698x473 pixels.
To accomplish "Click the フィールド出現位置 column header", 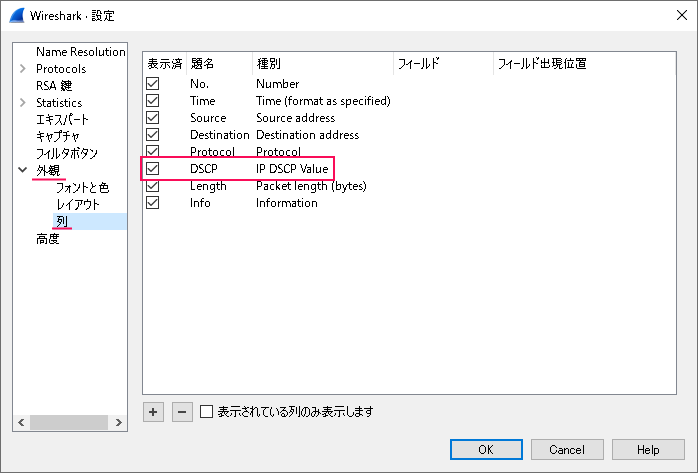I will tap(585, 64).
